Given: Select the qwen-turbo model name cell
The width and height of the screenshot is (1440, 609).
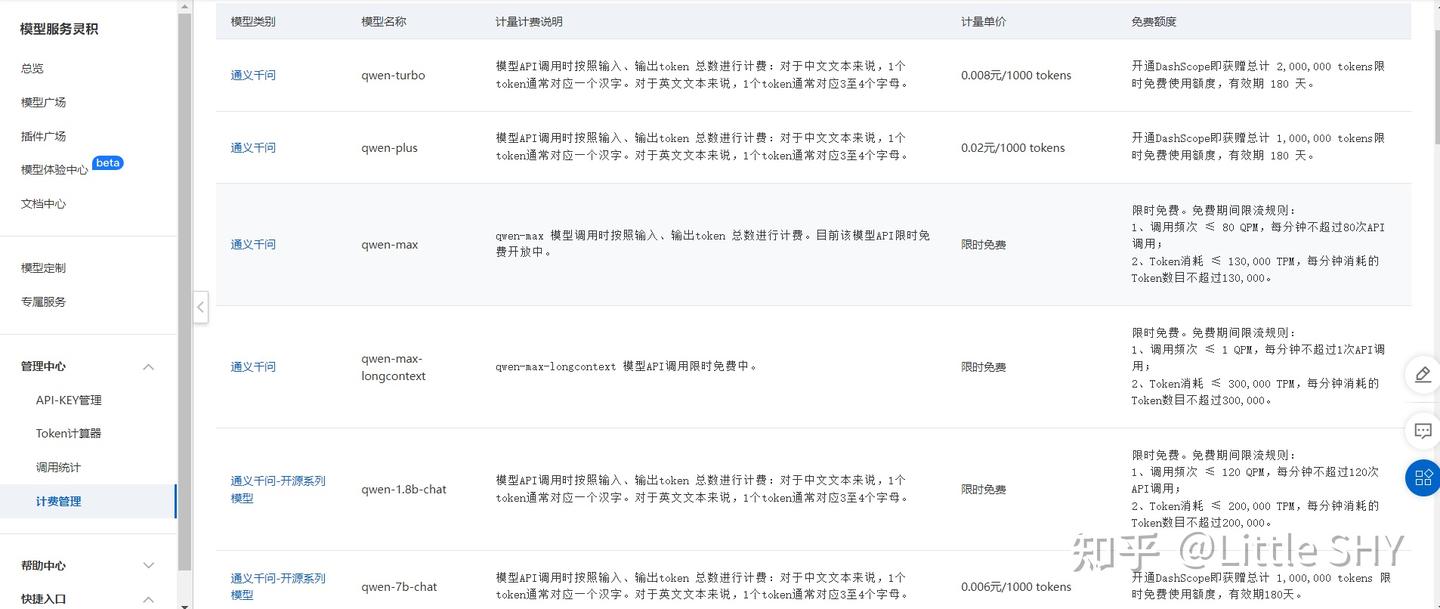Looking at the screenshot, I should coord(393,75).
